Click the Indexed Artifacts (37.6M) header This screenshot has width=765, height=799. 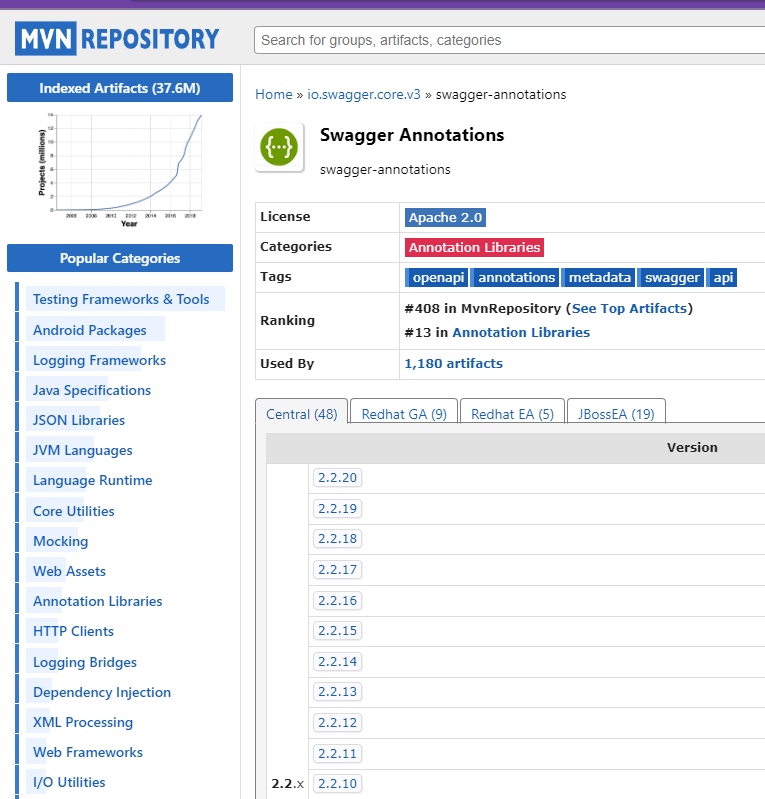click(120, 88)
